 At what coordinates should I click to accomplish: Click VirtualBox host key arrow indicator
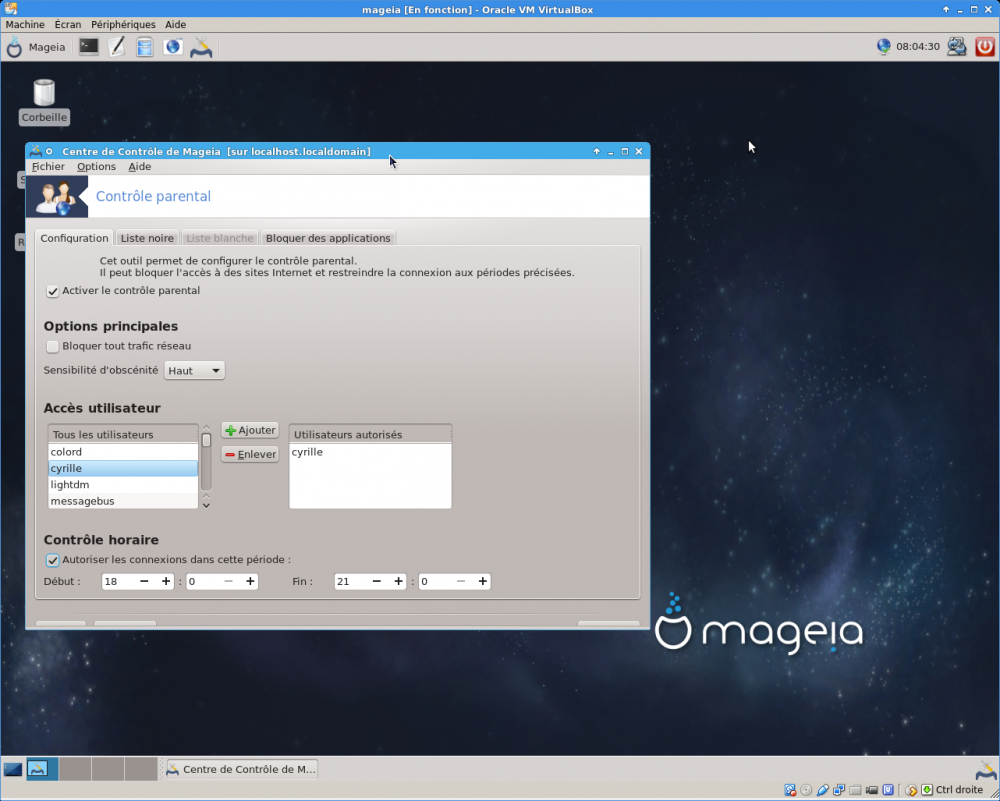coord(927,790)
